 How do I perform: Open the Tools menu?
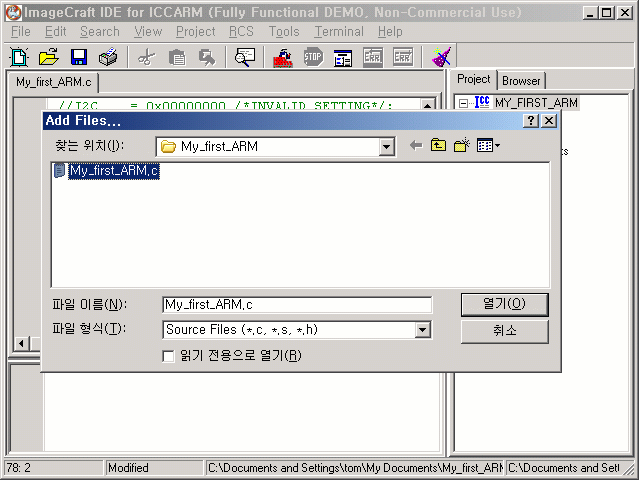[x=284, y=32]
